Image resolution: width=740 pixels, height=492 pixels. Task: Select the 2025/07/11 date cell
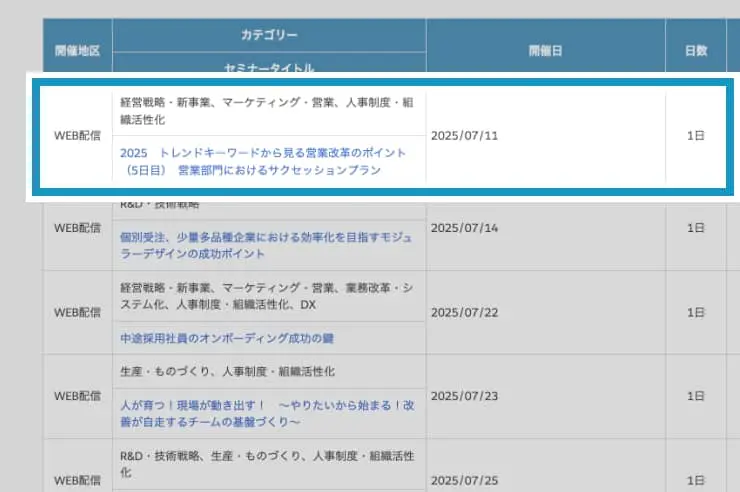[x=463, y=136]
